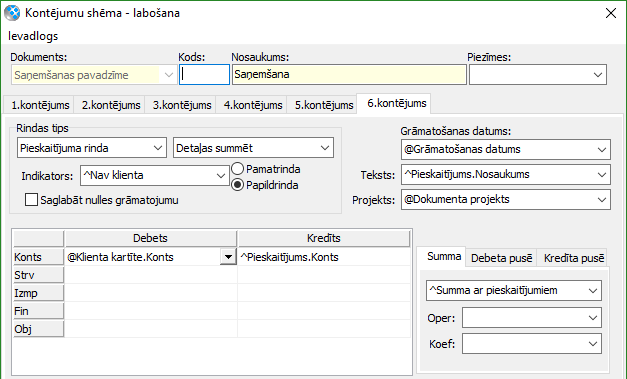Click the Strv row header button
627x379 pixels.
coord(38,275)
